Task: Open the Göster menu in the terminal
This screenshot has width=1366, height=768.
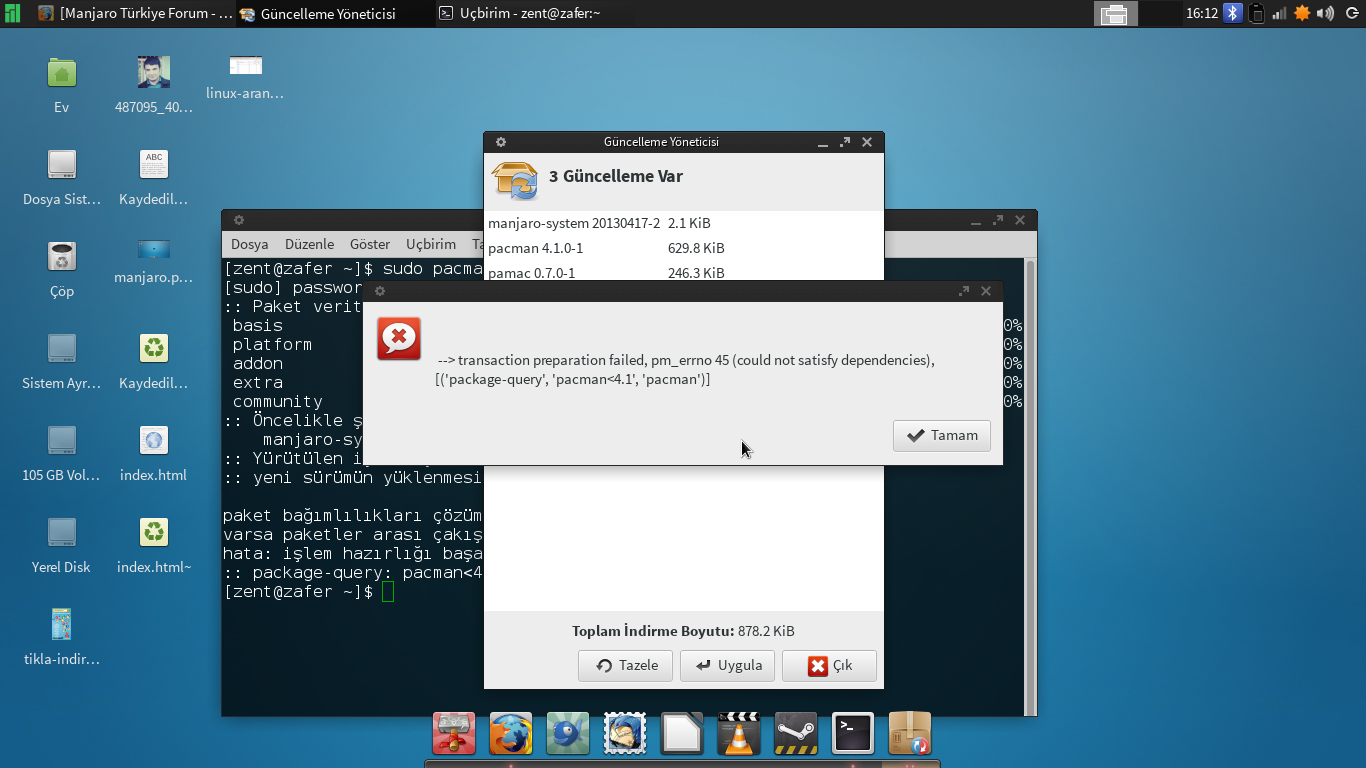Action: pyautogui.click(x=370, y=244)
